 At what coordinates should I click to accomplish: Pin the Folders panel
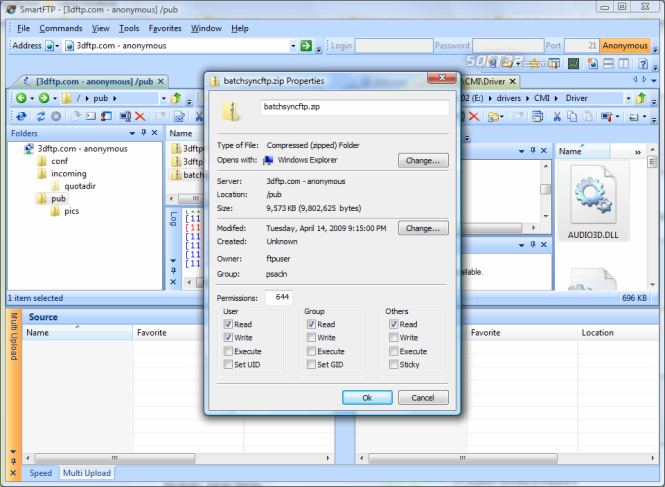coord(143,133)
